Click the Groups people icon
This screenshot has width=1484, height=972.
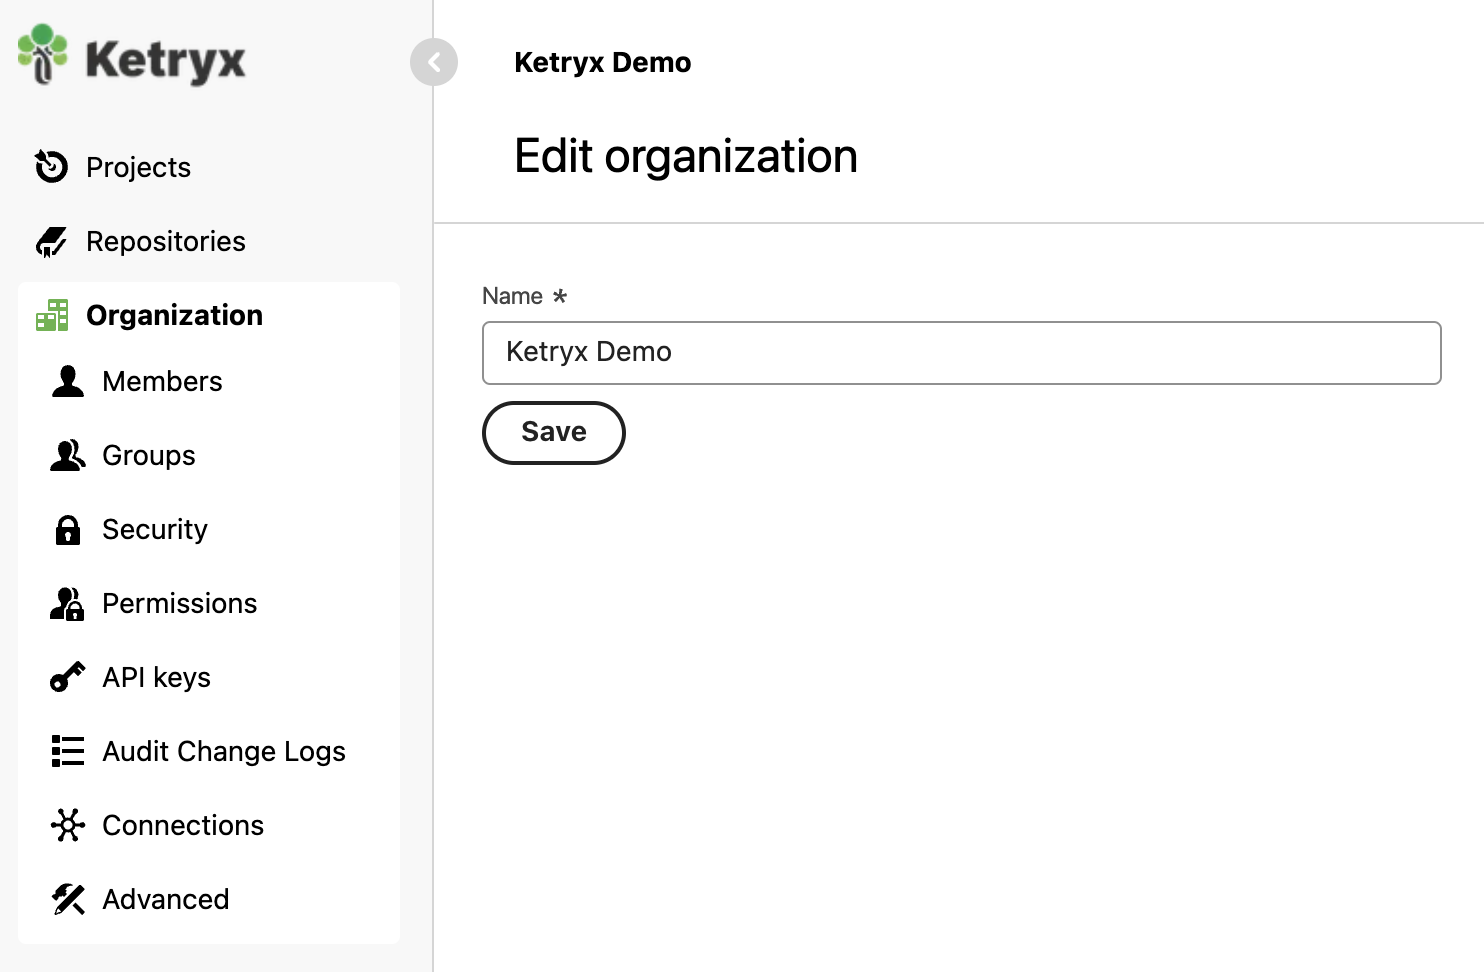pyautogui.click(x=68, y=455)
